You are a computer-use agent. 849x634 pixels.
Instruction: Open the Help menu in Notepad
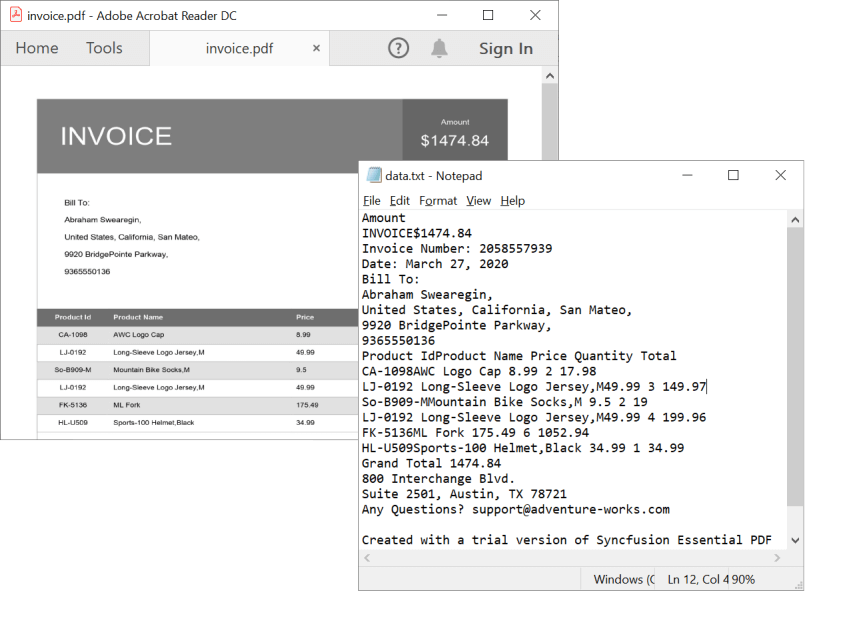(x=513, y=201)
